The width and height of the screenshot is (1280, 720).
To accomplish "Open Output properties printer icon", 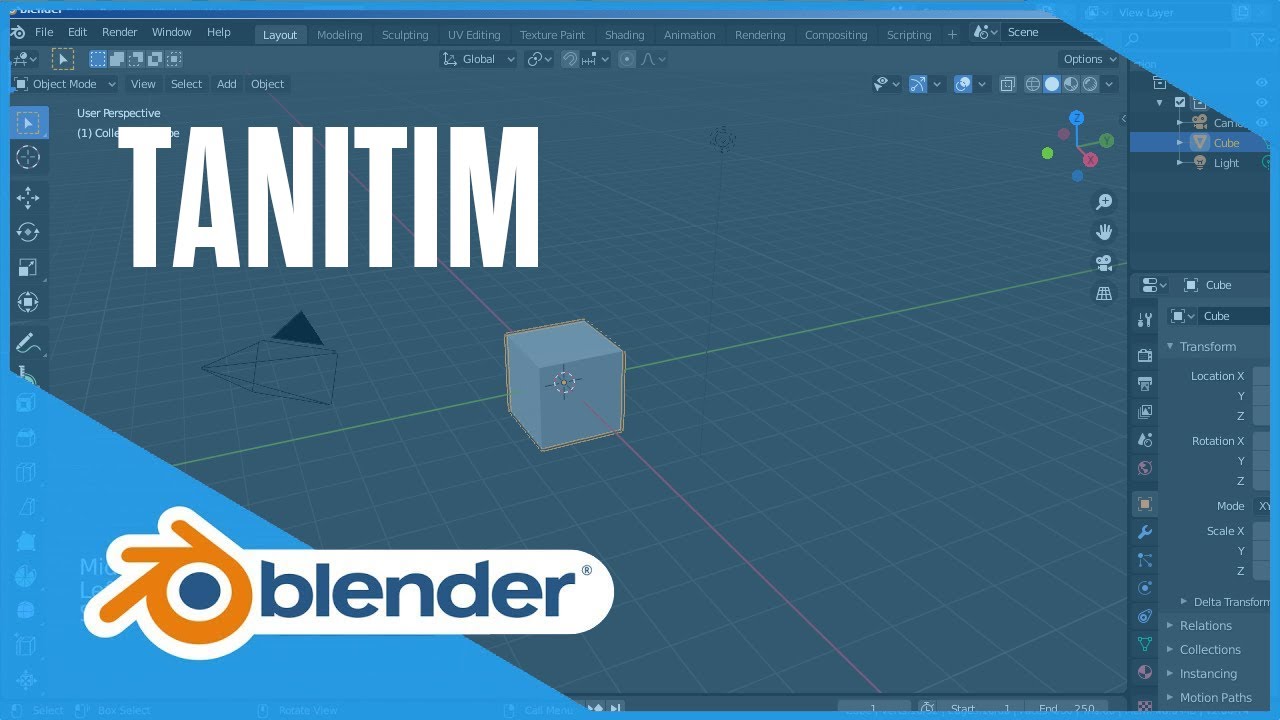I will coord(1145,383).
